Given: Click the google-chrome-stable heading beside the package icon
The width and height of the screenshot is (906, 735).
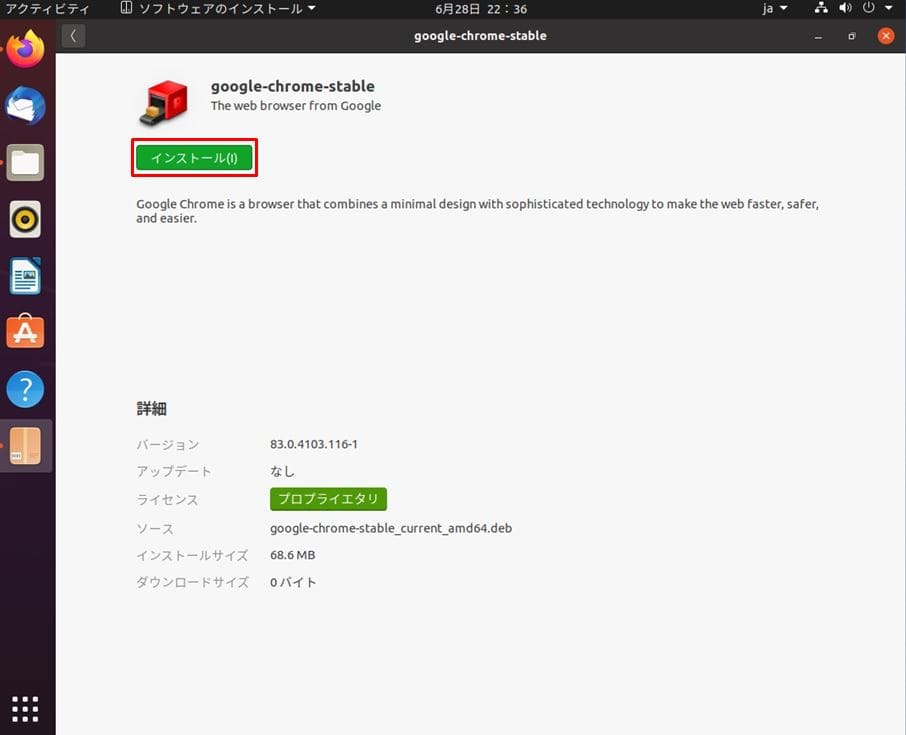Looking at the screenshot, I should pos(292,86).
